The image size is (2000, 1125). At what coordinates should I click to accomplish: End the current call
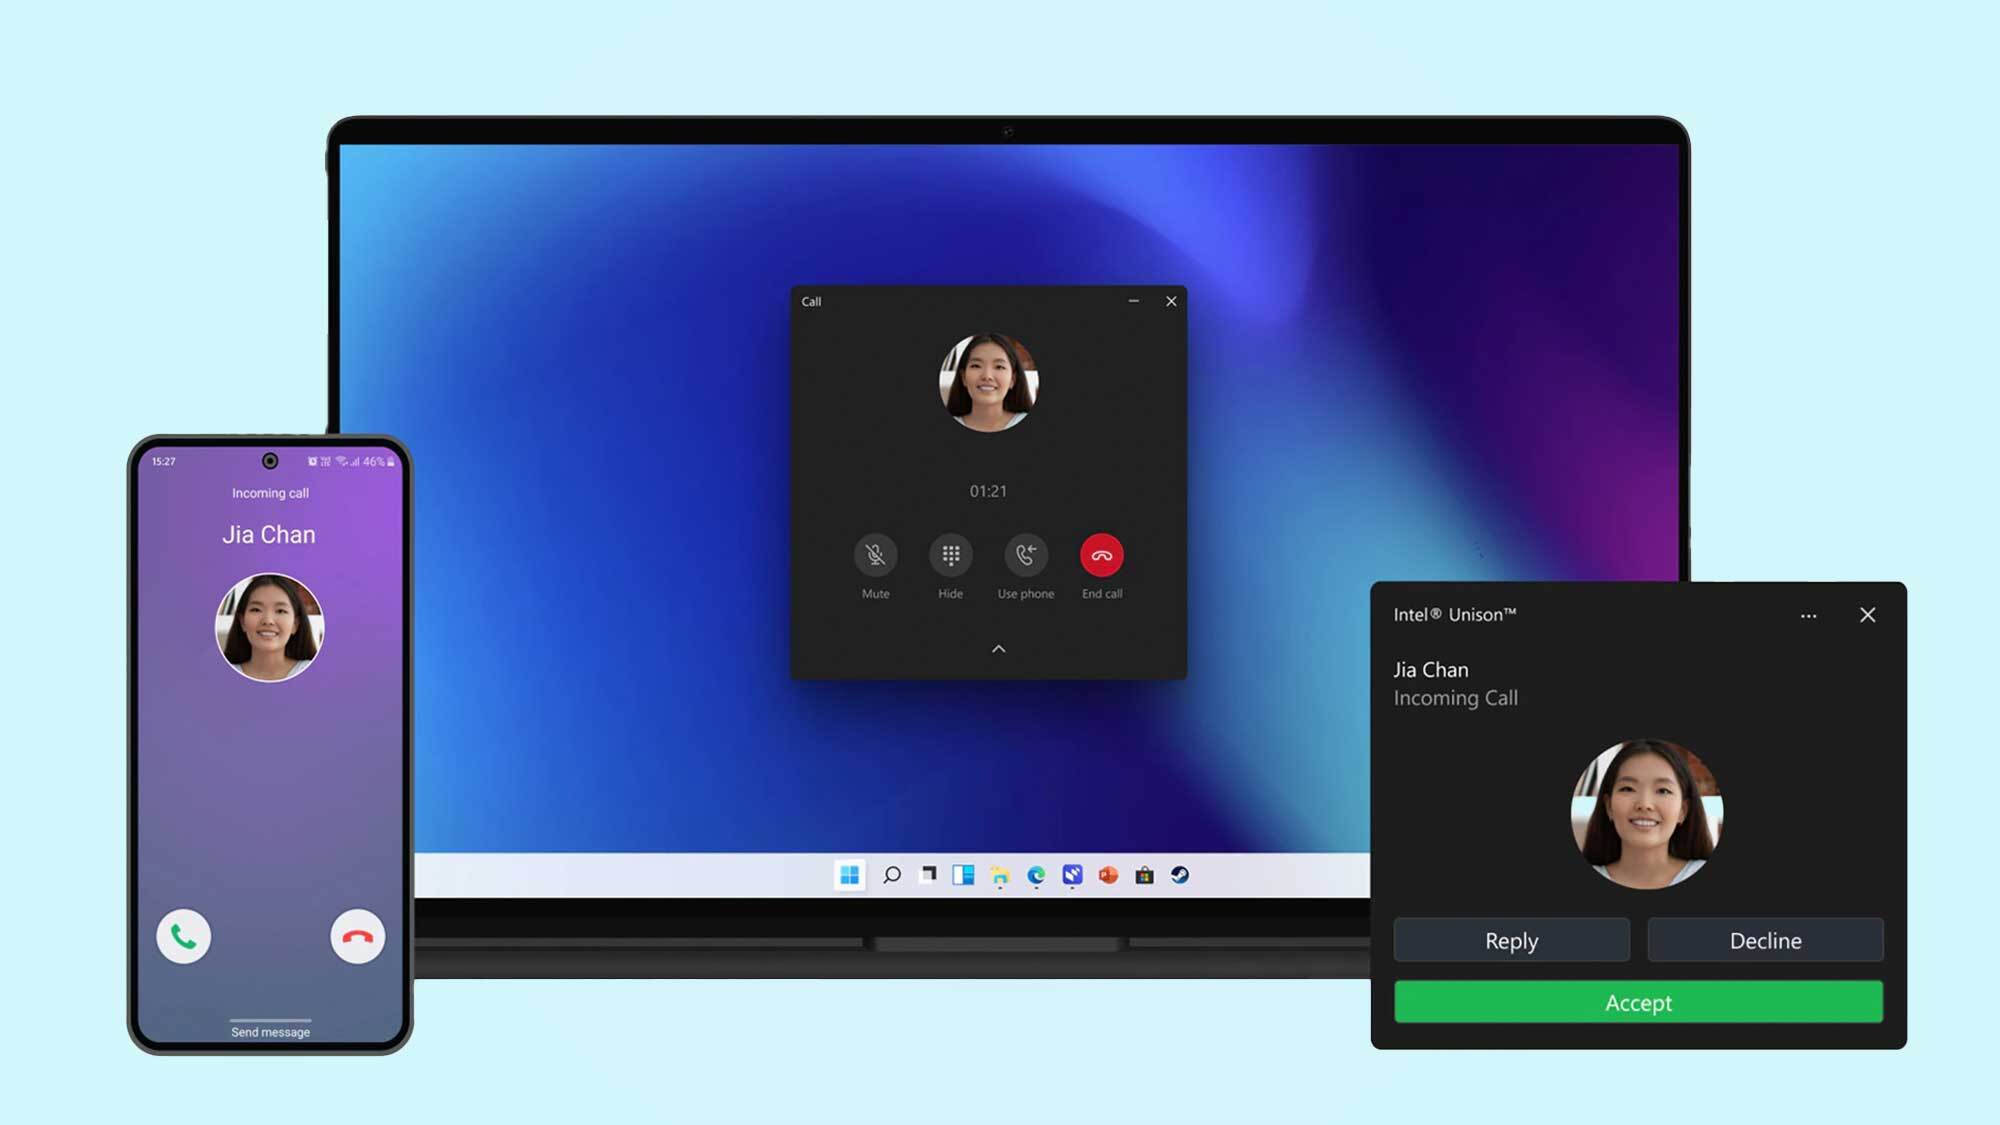pyautogui.click(x=1100, y=555)
